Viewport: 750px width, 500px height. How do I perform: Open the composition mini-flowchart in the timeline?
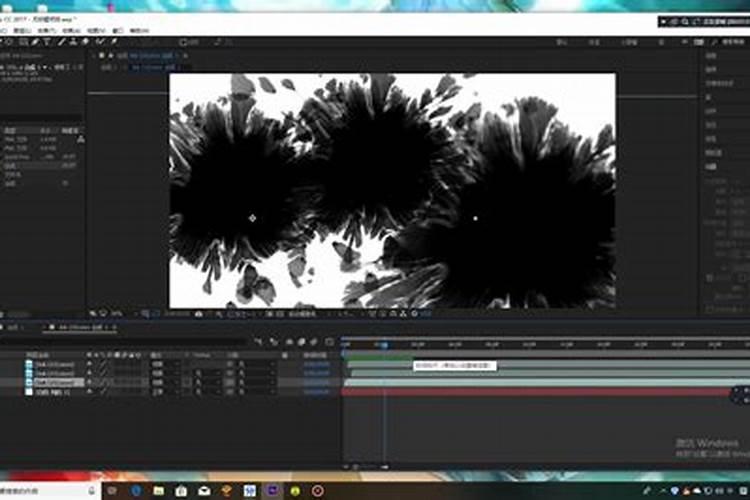coord(259,342)
